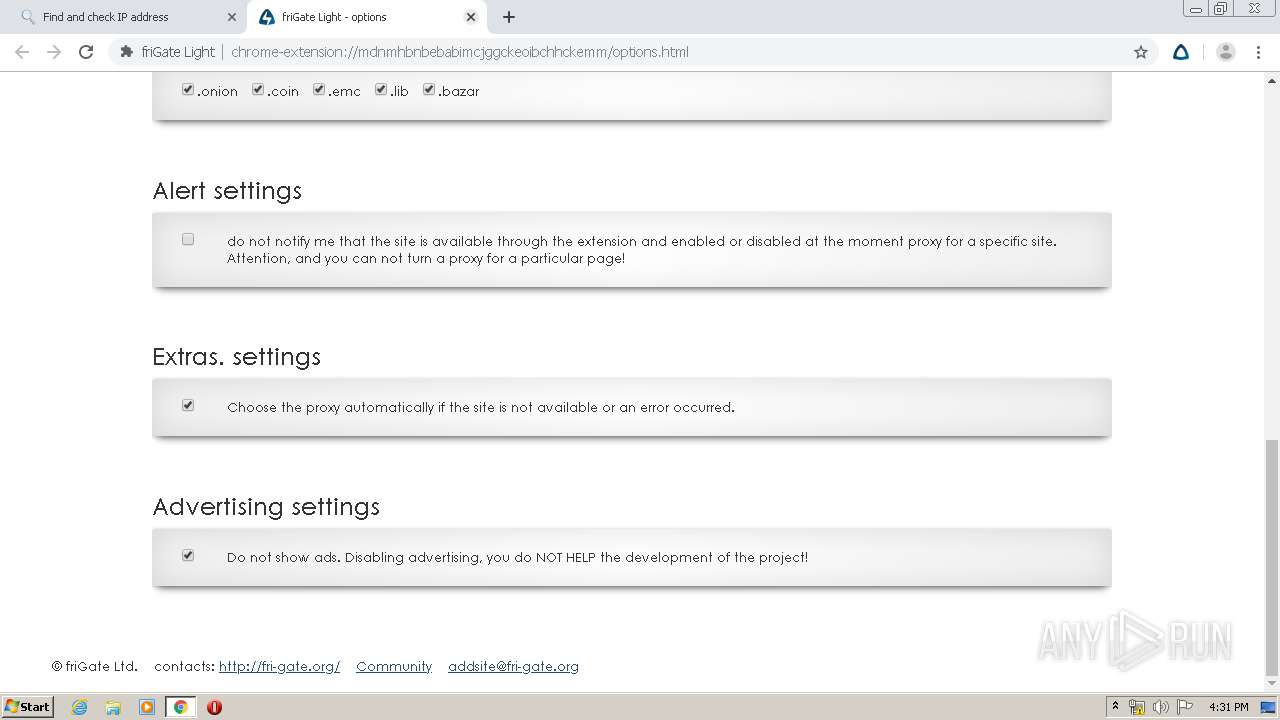
Task: Click the extension puzzle icon in address bar
Action: (x=126, y=52)
